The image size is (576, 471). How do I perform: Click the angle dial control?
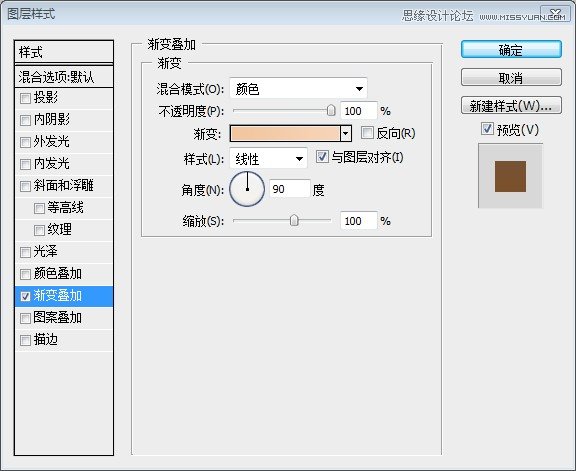[247, 189]
